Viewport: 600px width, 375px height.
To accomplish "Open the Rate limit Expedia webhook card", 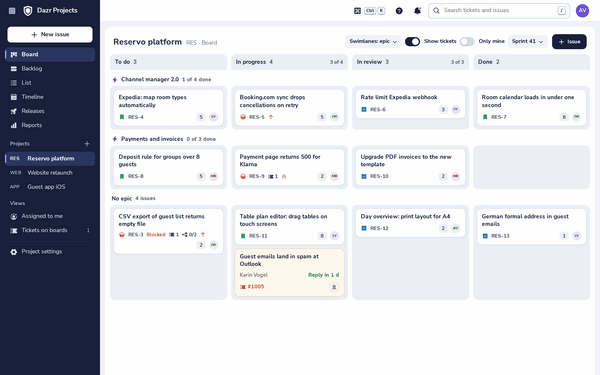I will tap(410, 104).
